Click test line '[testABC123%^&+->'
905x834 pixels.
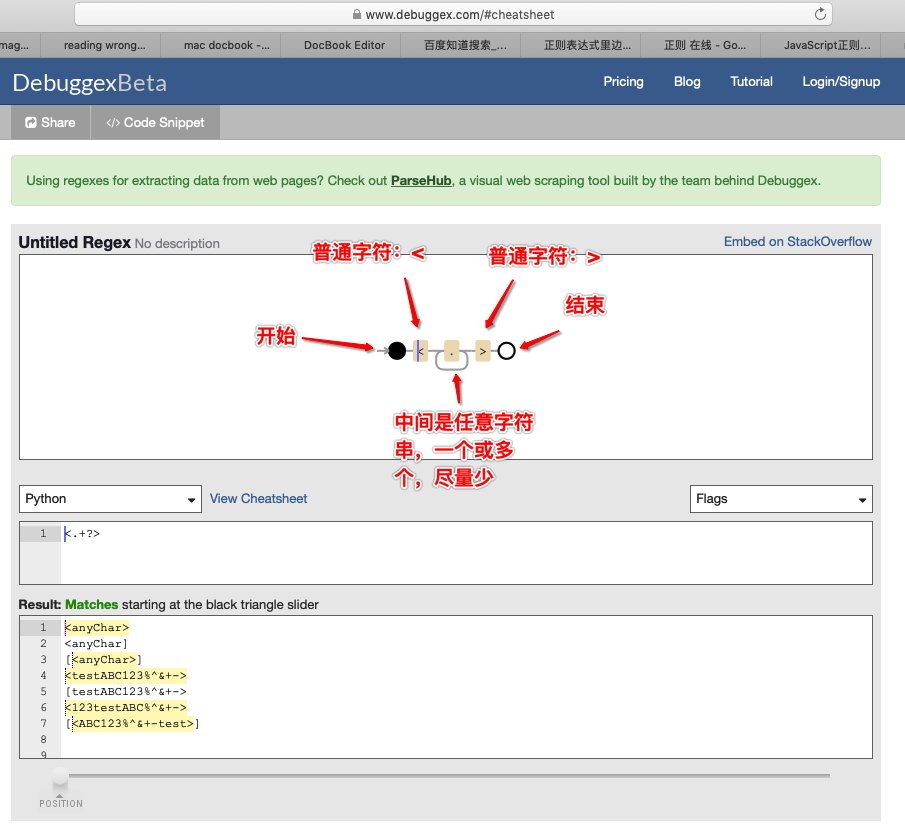[126, 691]
